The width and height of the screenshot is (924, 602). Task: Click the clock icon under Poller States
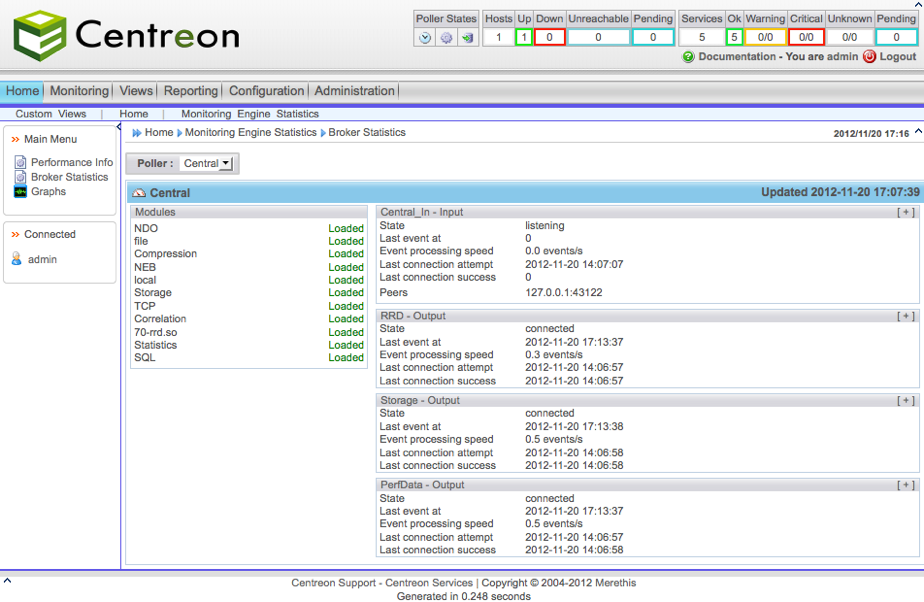tap(425, 38)
